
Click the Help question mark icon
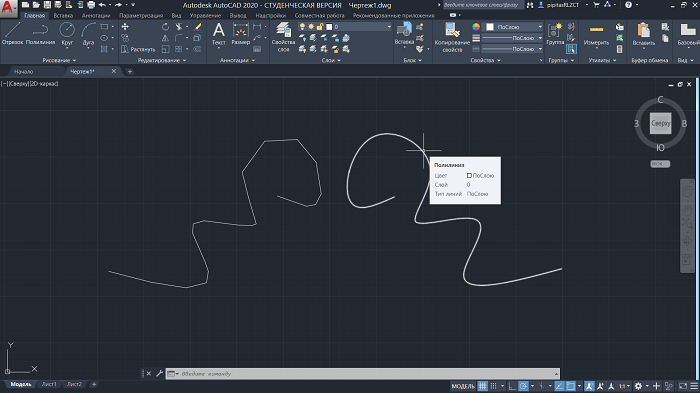(629, 5)
